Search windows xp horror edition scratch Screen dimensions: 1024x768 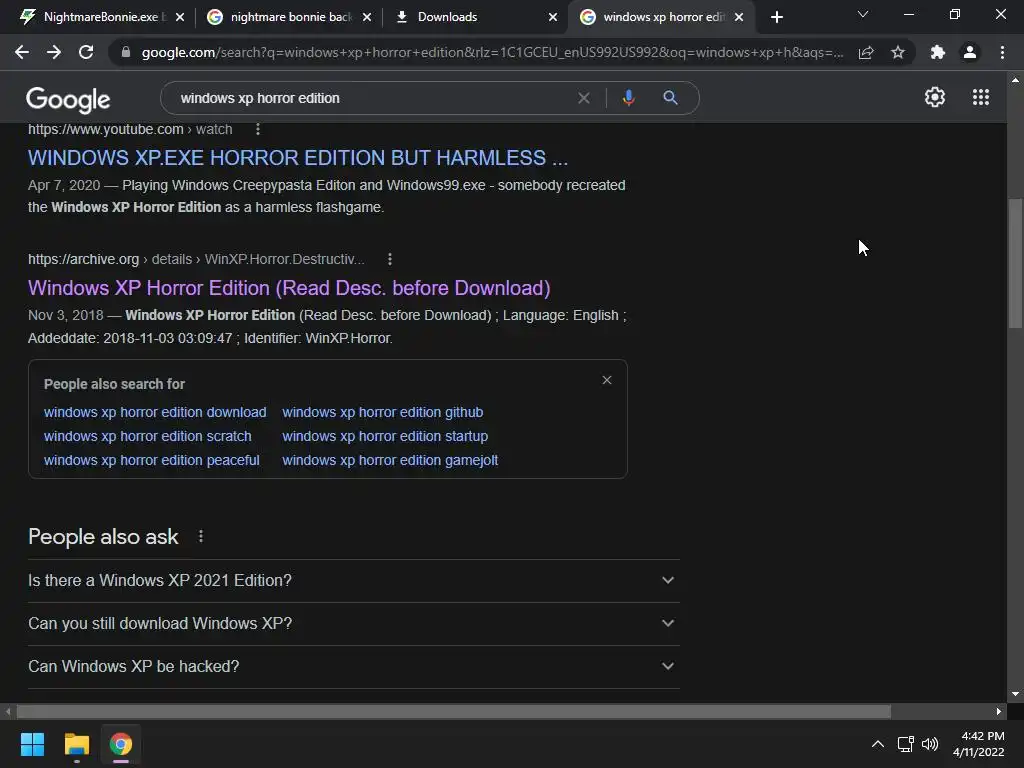(x=148, y=436)
